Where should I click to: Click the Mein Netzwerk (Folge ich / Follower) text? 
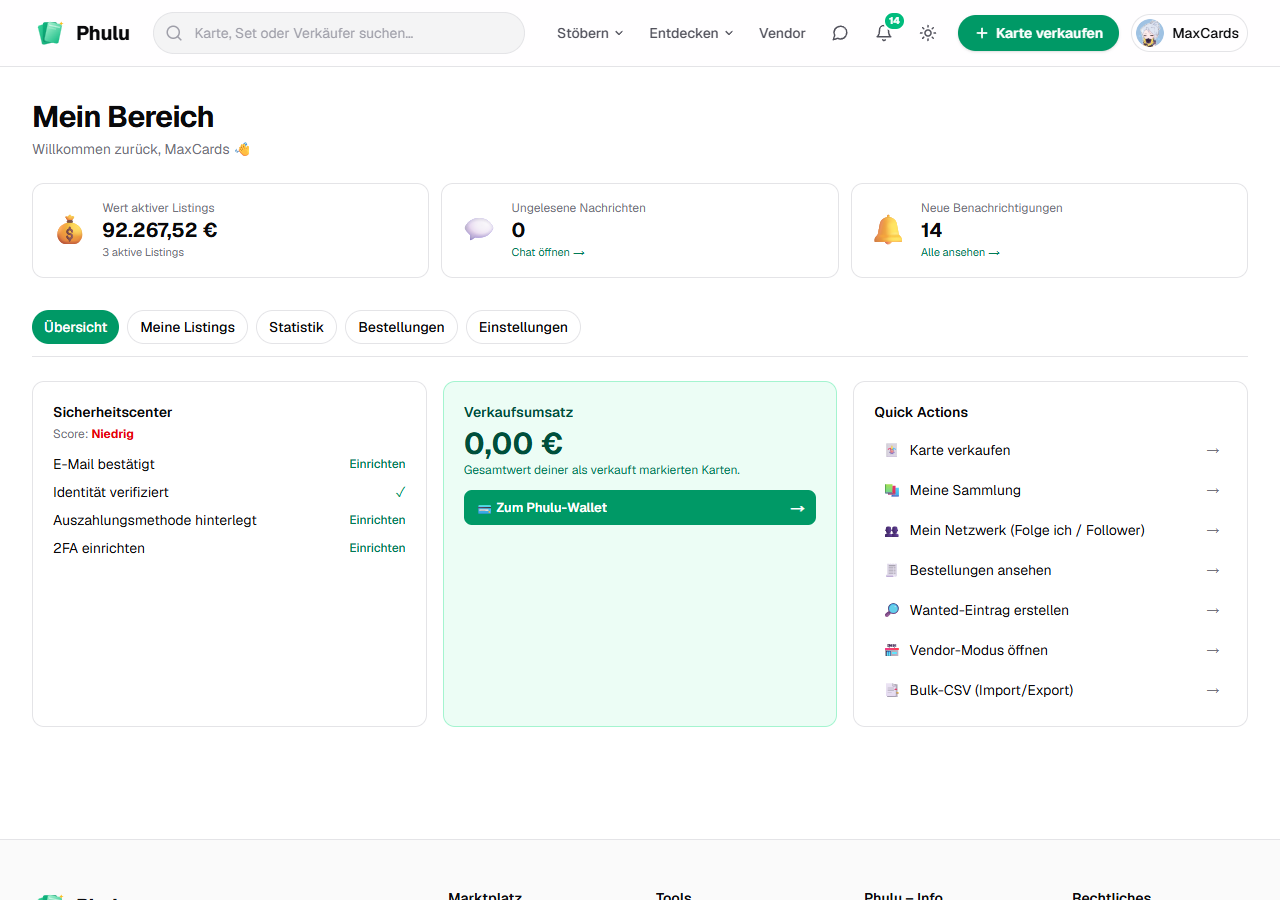(1027, 530)
